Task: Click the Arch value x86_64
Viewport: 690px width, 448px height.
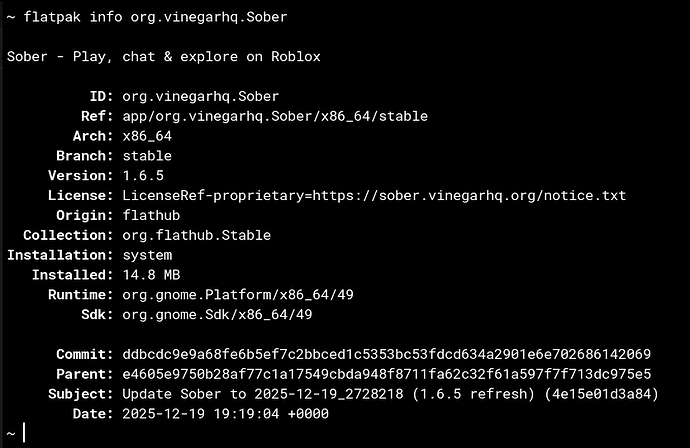Action: tap(147, 136)
